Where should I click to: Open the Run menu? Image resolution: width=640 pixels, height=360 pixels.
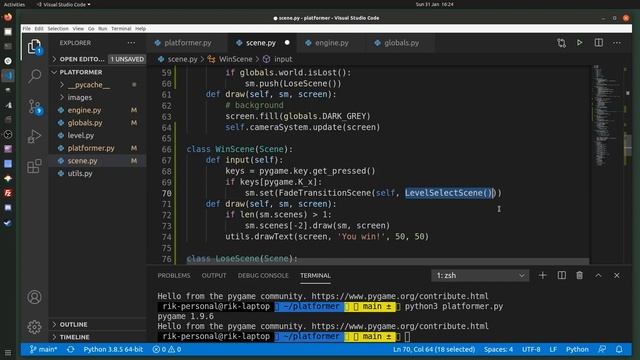pyautogui.click(x=102, y=29)
